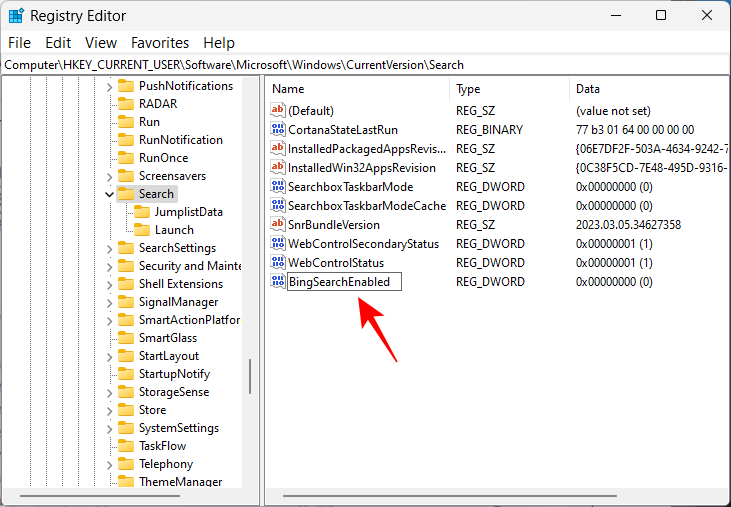Expand the SearchSettings tree node
Viewport: 731px width, 507px height.
(109, 248)
